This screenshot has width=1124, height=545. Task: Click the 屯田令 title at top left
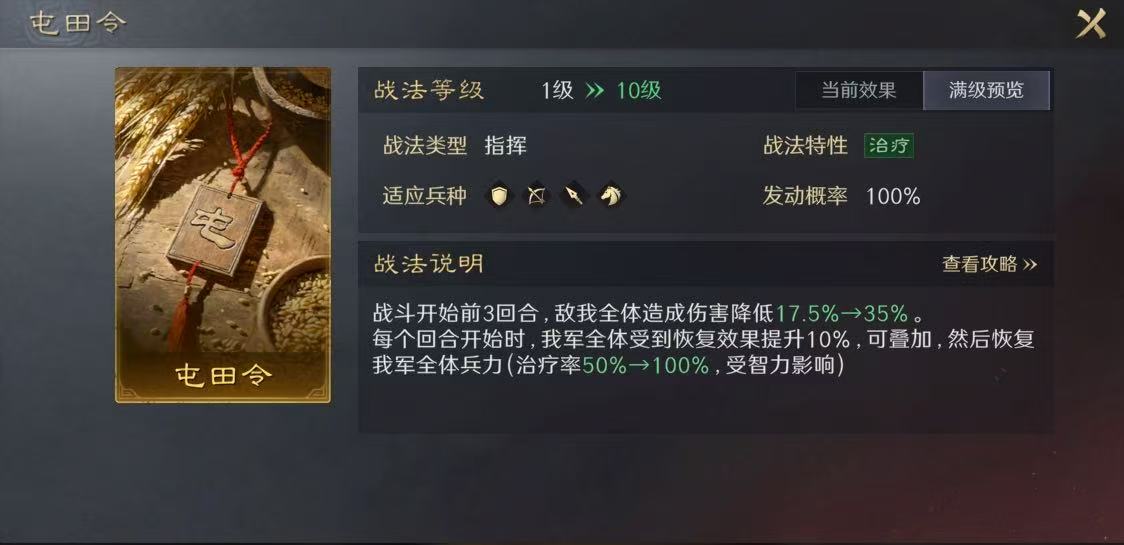[78, 23]
